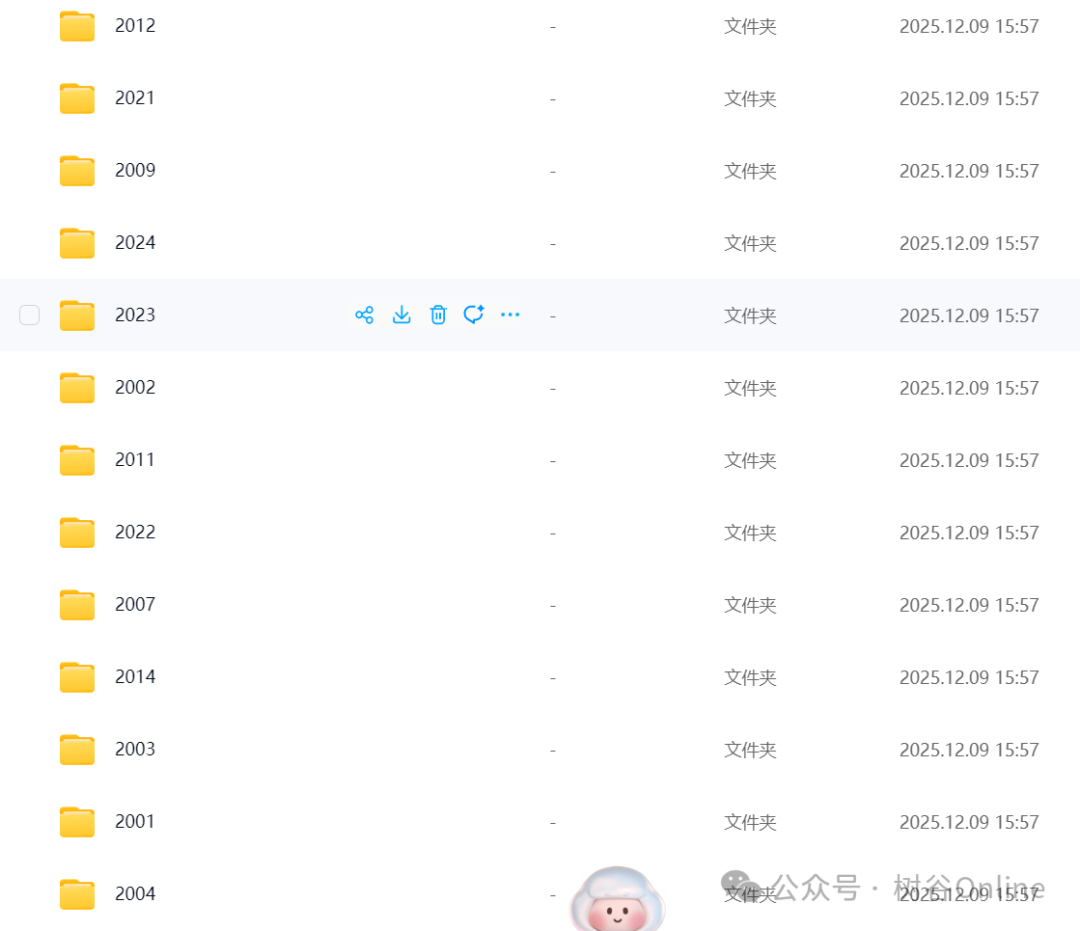Open the 2007 folder
This screenshot has width=1080, height=931.
tap(135, 604)
